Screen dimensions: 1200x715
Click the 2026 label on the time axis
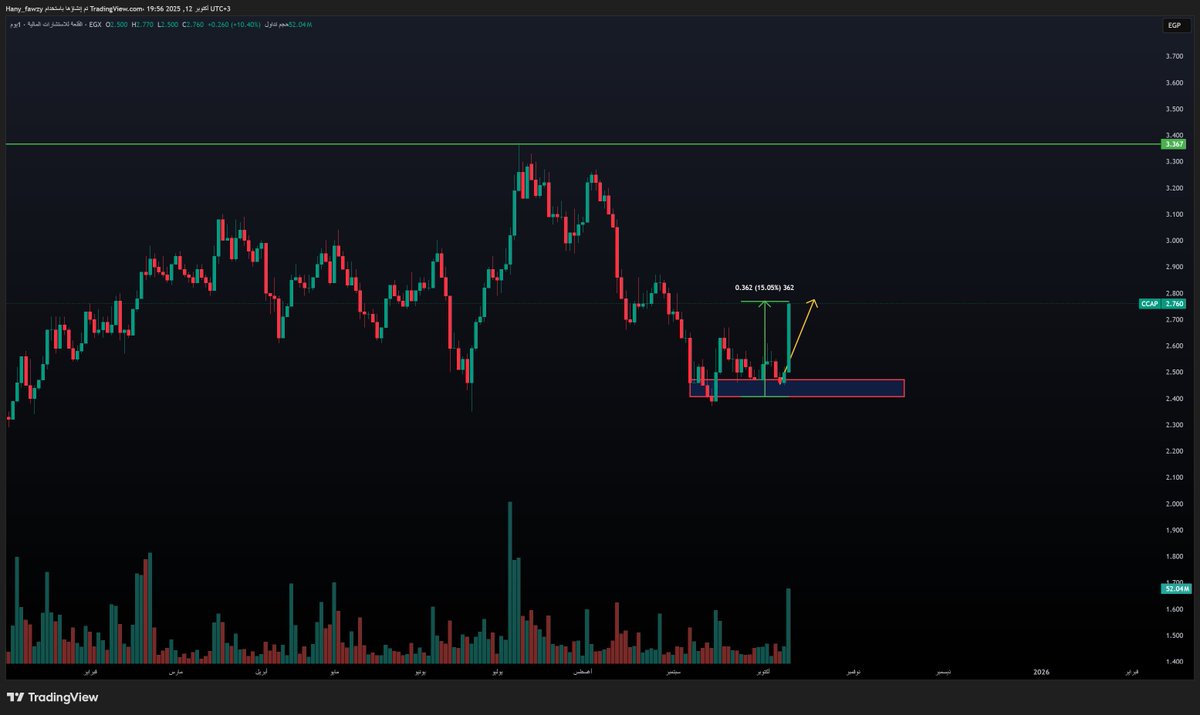[1042, 673]
